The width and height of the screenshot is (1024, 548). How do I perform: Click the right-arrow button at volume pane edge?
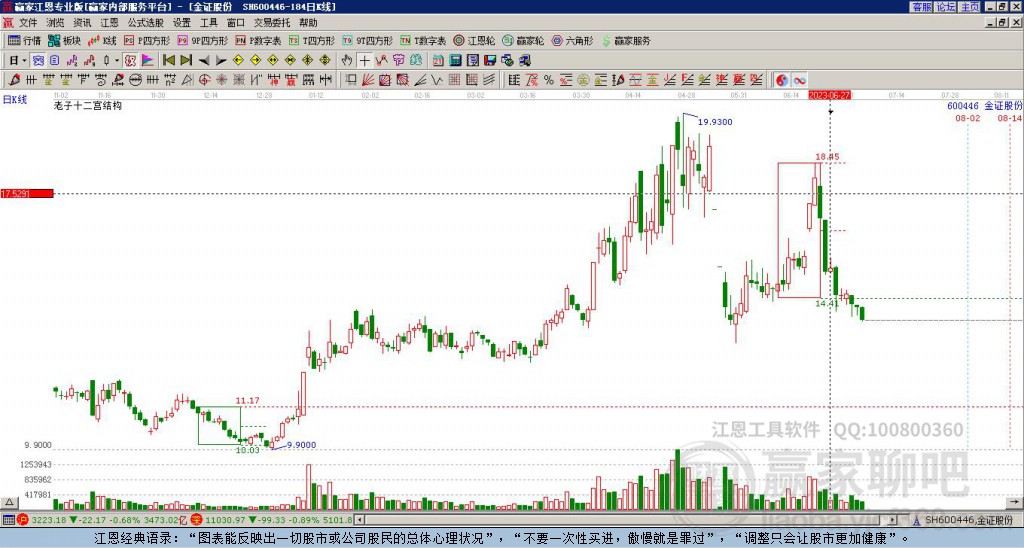pyautogui.click(x=1015, y=503)
